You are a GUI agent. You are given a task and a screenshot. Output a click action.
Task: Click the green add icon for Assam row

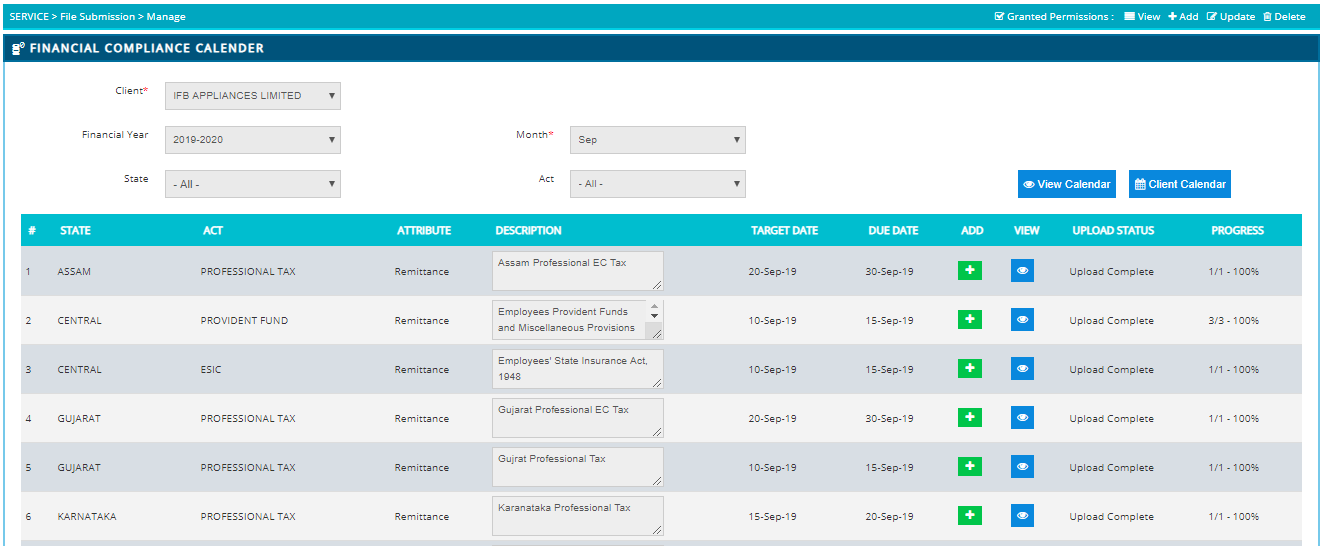[x=969, y=271]
